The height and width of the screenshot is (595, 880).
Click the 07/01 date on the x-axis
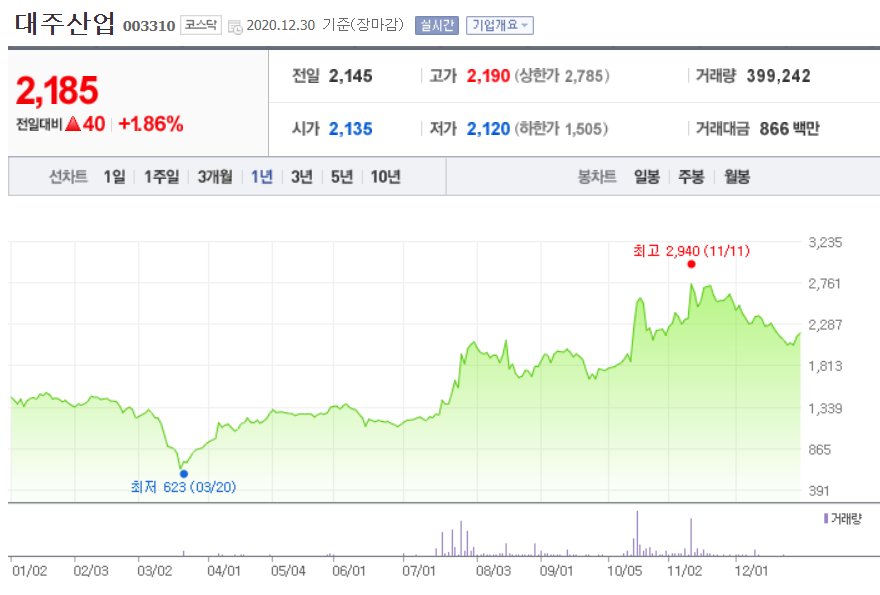[419, 571]
